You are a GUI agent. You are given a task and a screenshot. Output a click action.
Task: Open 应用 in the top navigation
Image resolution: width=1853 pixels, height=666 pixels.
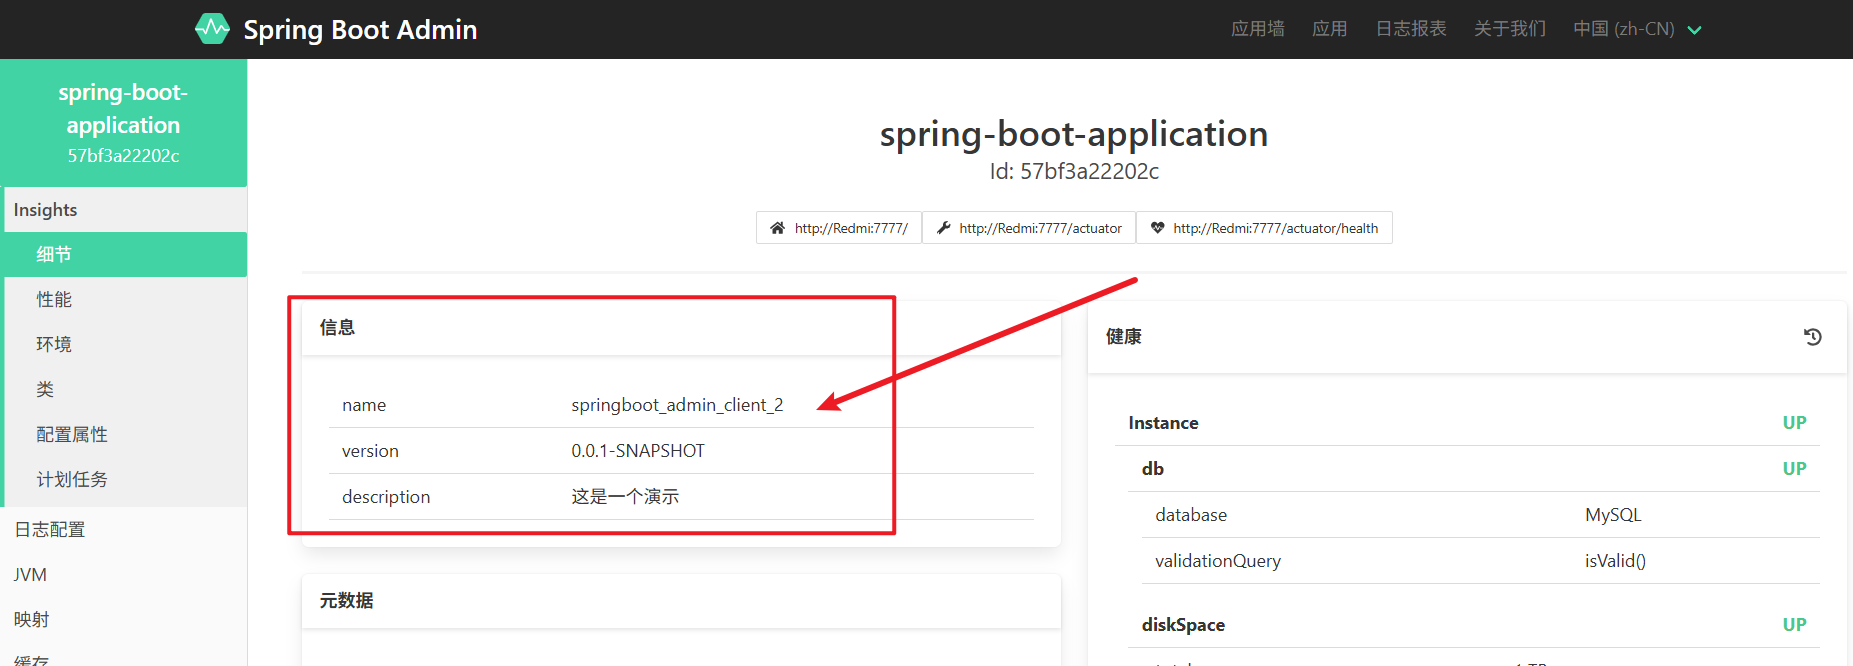[x=1329, y=29]
